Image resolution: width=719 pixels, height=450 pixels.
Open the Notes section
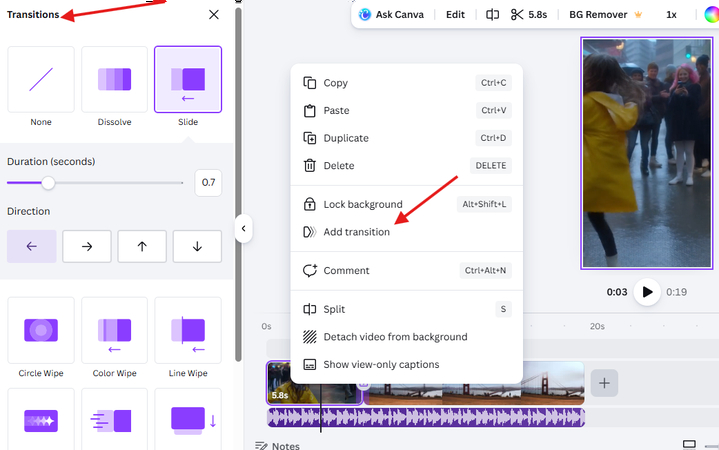[277, 445]
